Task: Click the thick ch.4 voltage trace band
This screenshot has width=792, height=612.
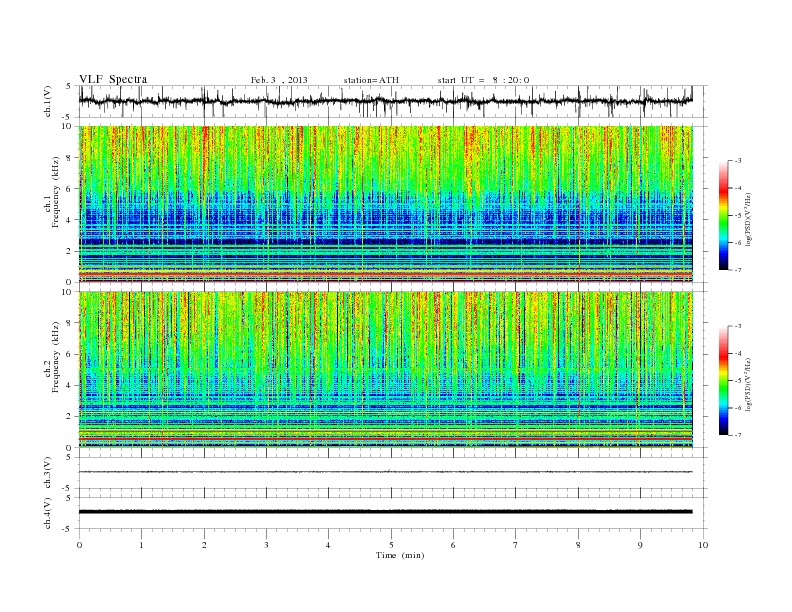Action: tap(385, 512)
